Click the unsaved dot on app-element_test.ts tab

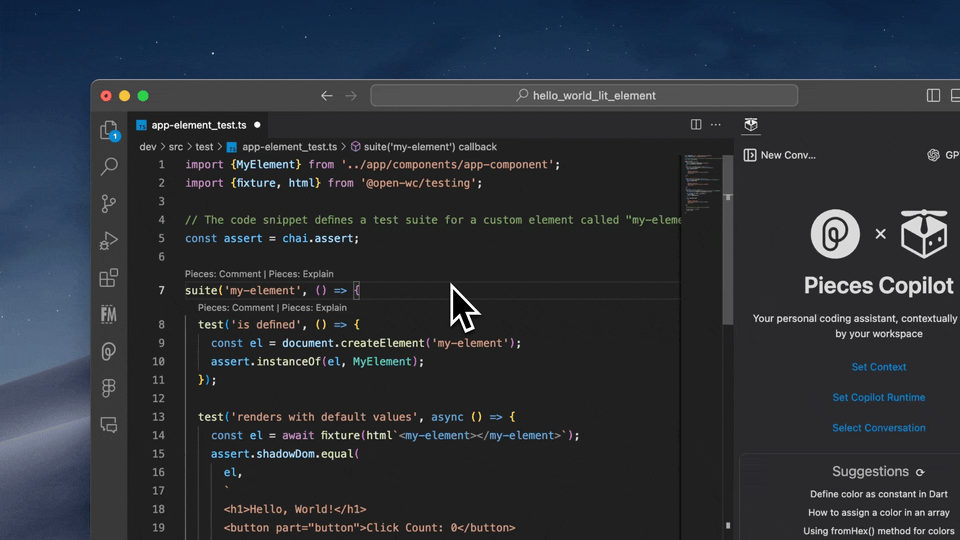[257, 125]
